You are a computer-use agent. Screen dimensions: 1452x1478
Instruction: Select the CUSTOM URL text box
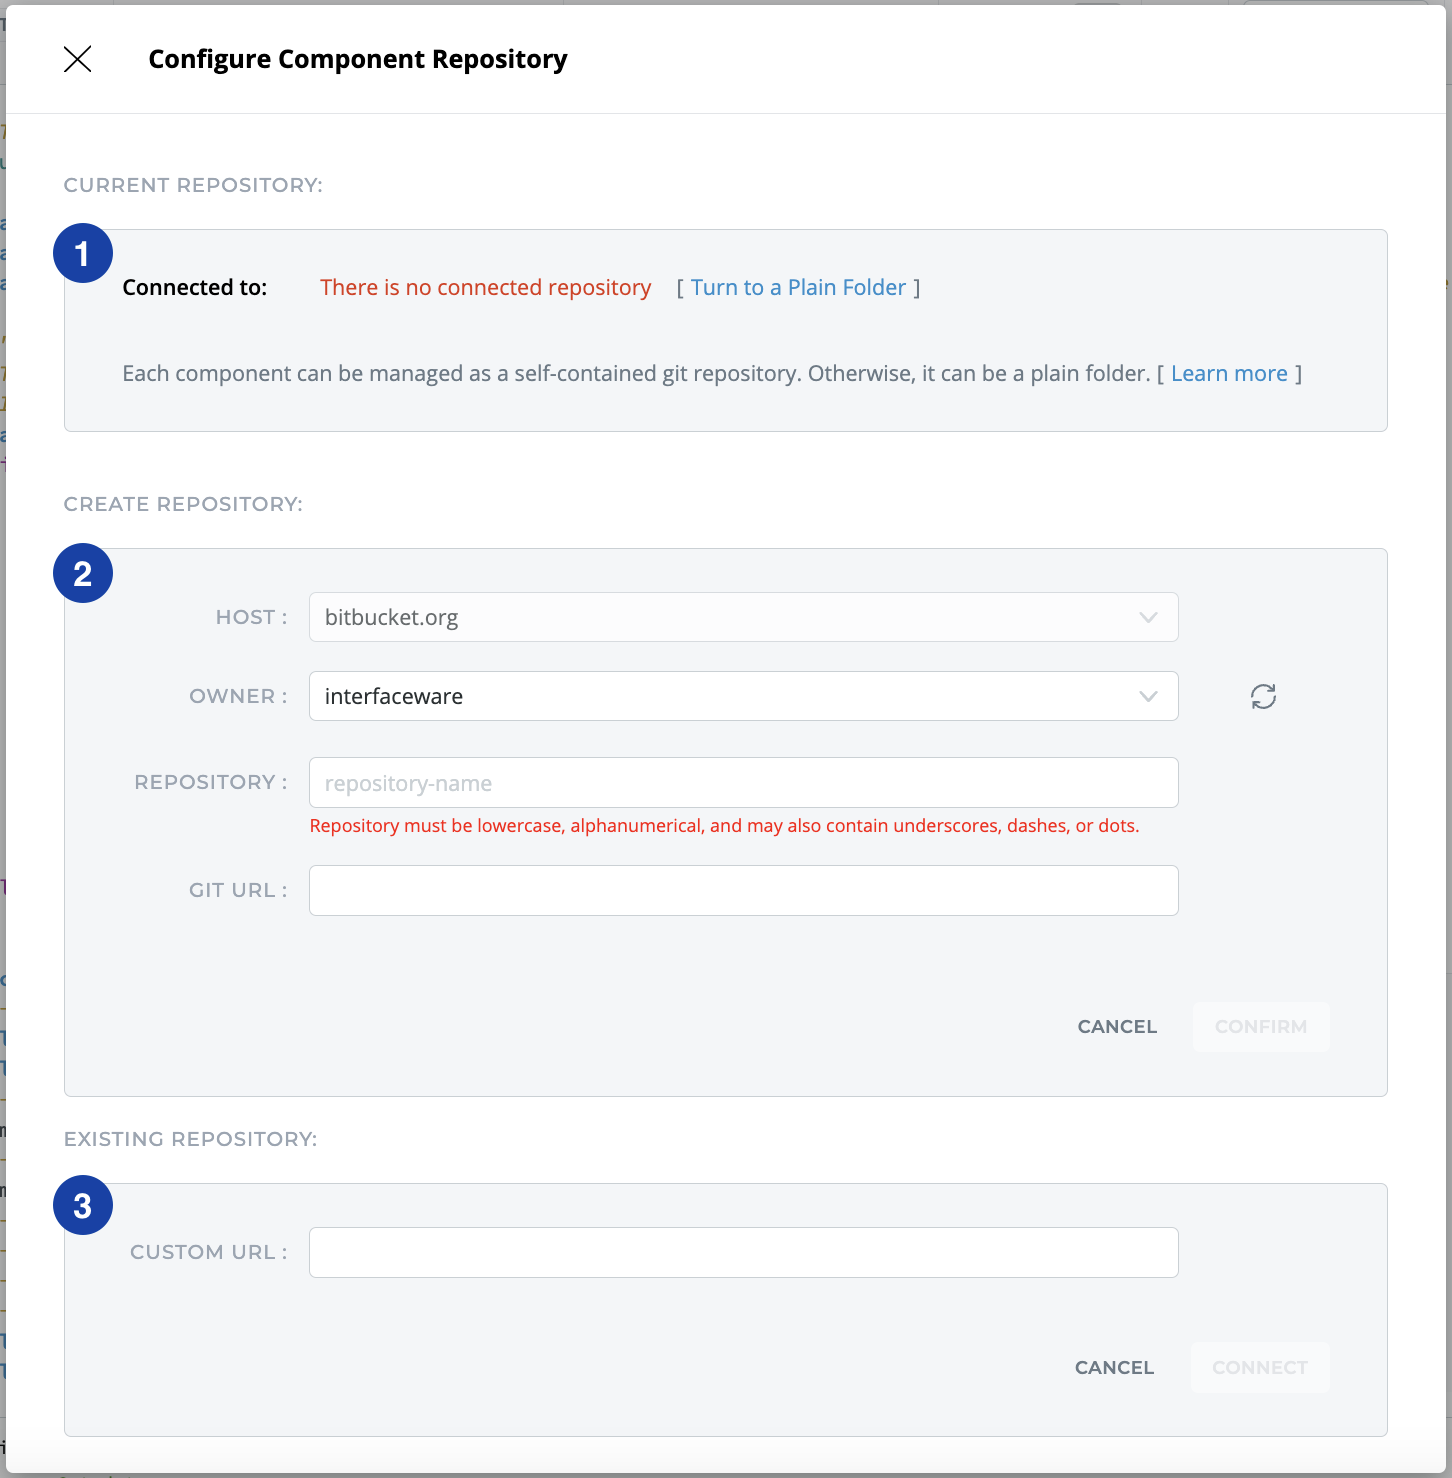click(x=743, y=1252)
